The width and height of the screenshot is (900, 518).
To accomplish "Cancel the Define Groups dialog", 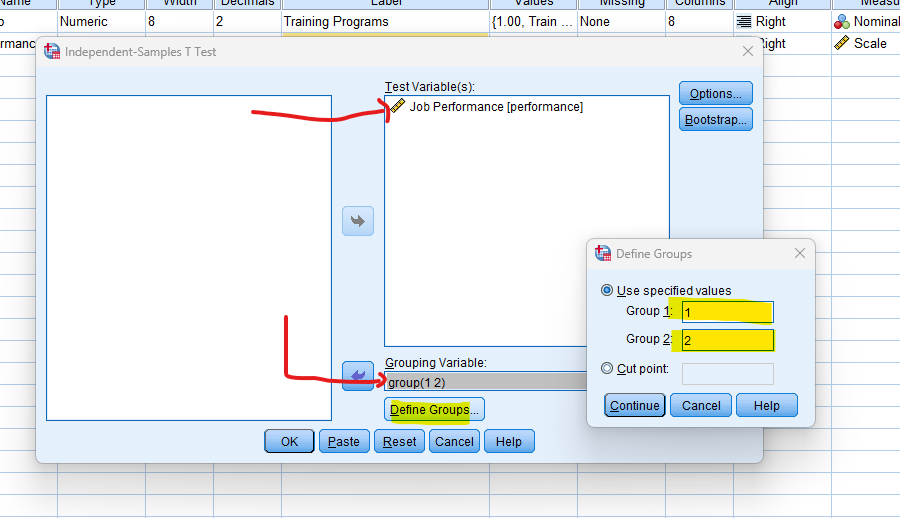I will point(700,405).
